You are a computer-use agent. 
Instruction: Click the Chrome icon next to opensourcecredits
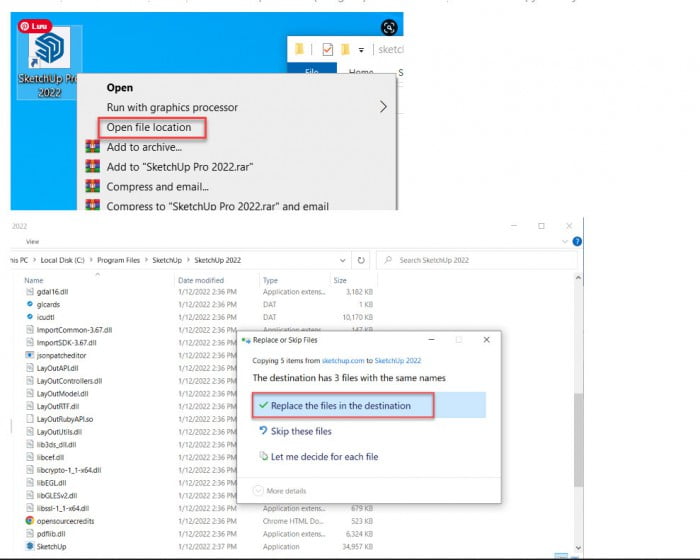tap(29, 521)
